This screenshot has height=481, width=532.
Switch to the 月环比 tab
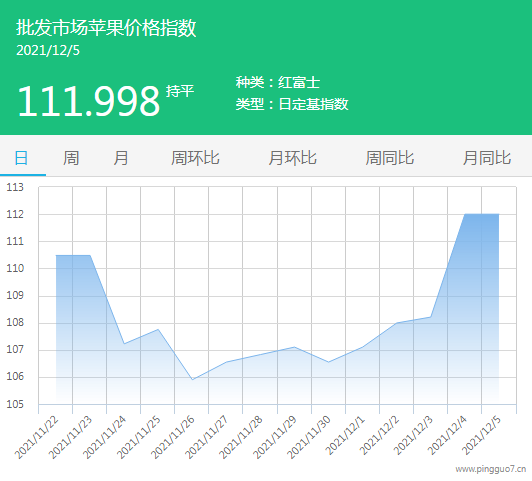292,158
